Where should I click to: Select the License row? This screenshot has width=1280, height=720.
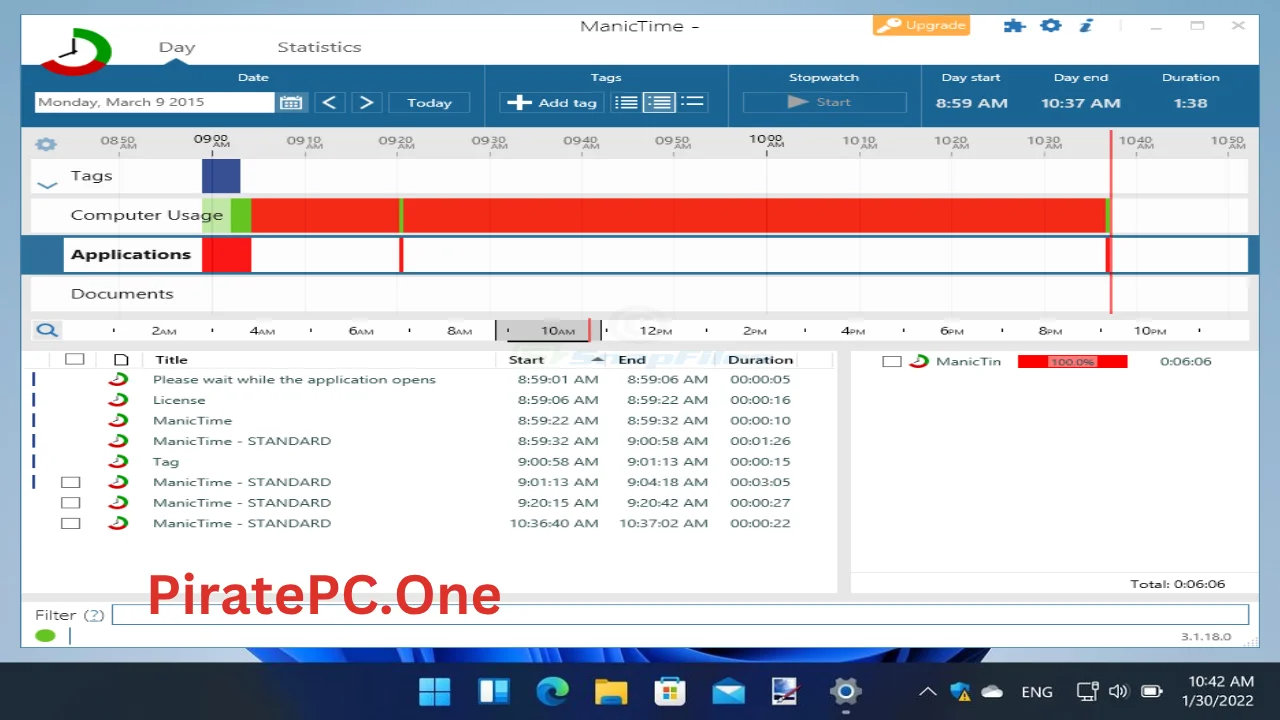tap(430, 400)
